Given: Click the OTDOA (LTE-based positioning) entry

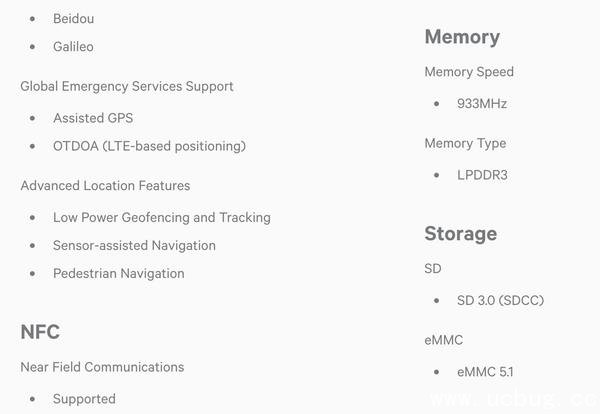Looking at the screenshot, I should click(149, 146).
